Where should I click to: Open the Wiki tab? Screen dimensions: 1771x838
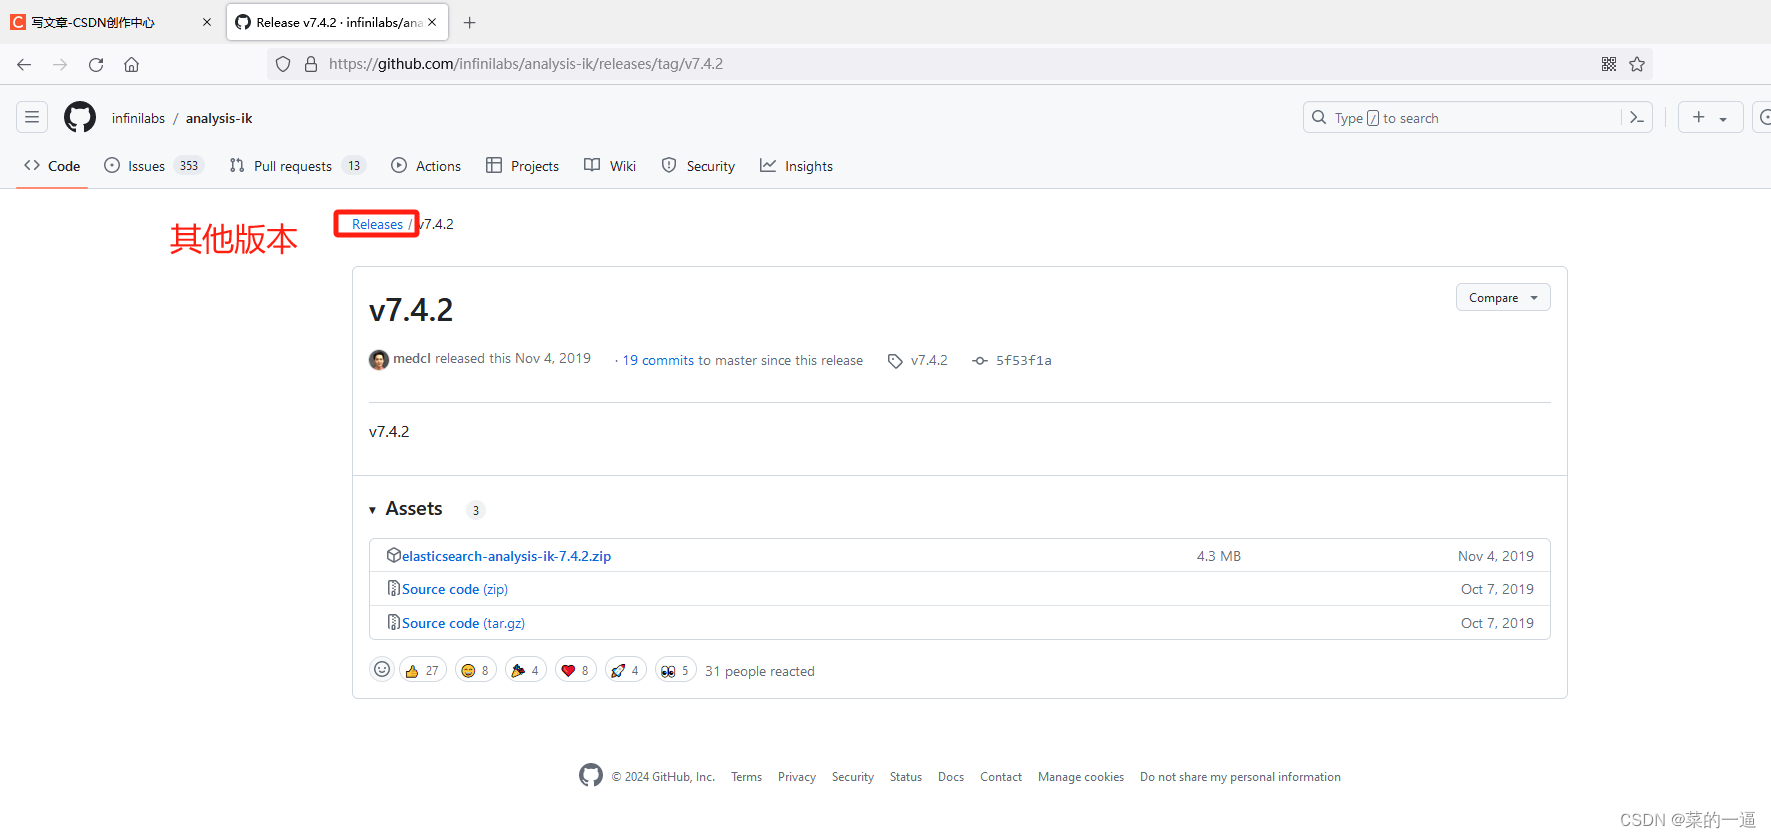pyautogui.click(x=610, y=166)
